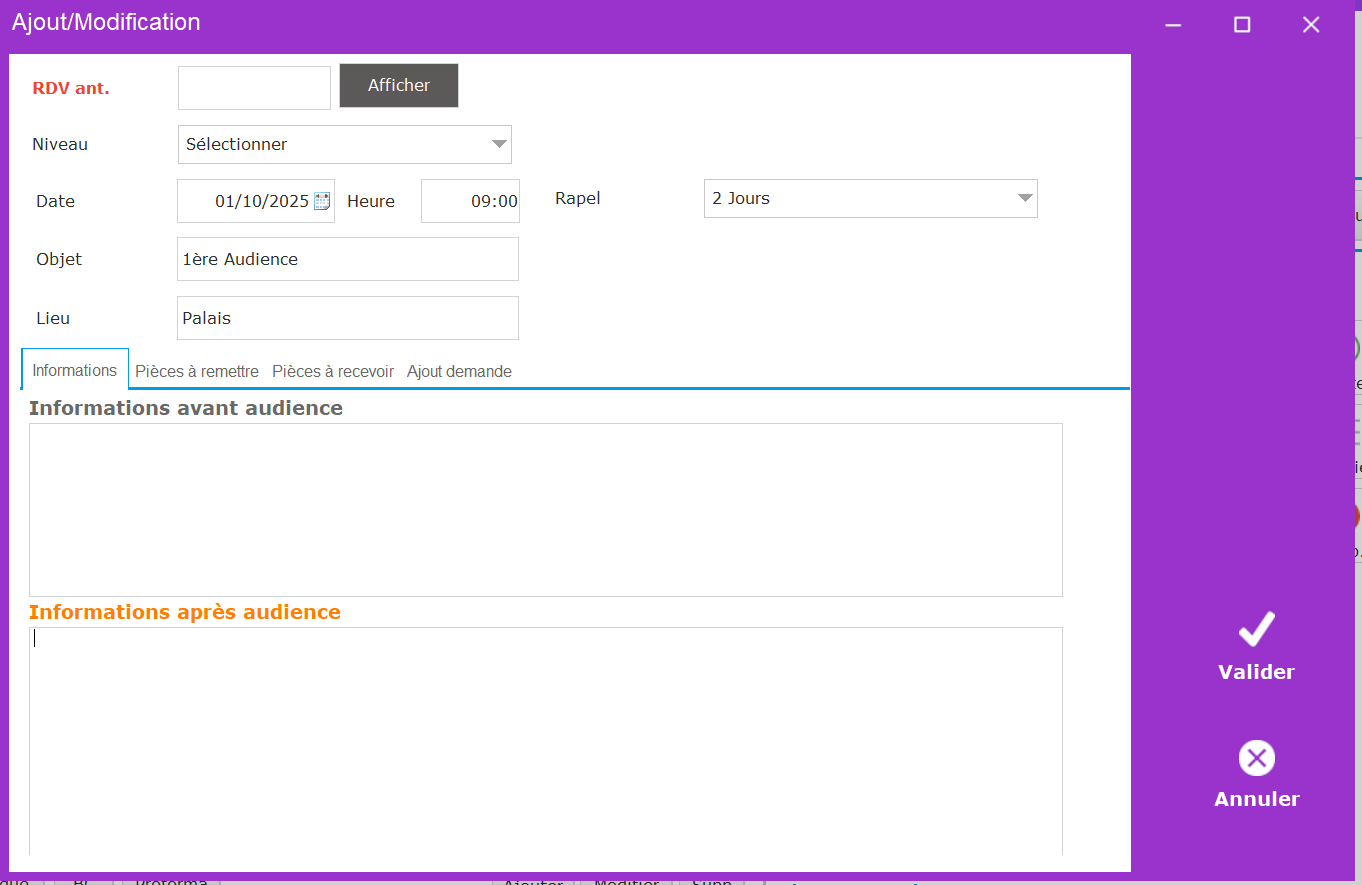
Task: Click the Annuler cross icon
Action: point(1256,758)
